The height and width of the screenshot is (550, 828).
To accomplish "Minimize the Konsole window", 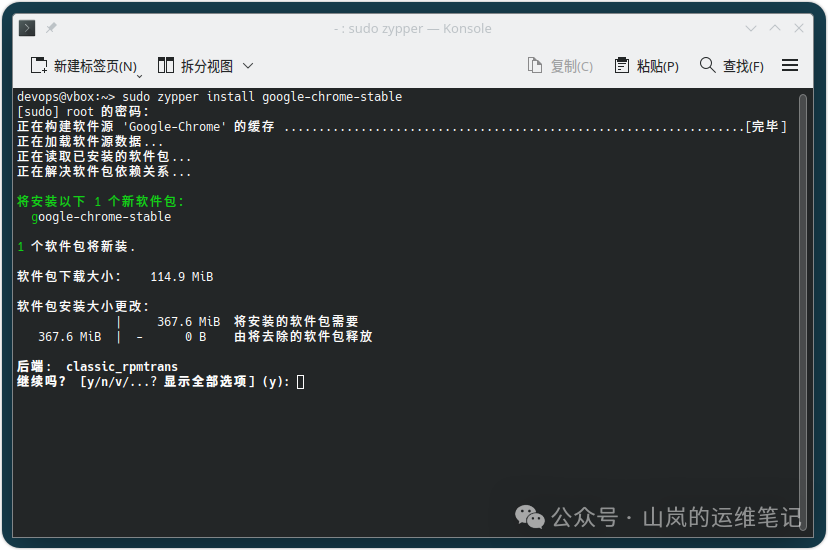I will coord(751,28).
